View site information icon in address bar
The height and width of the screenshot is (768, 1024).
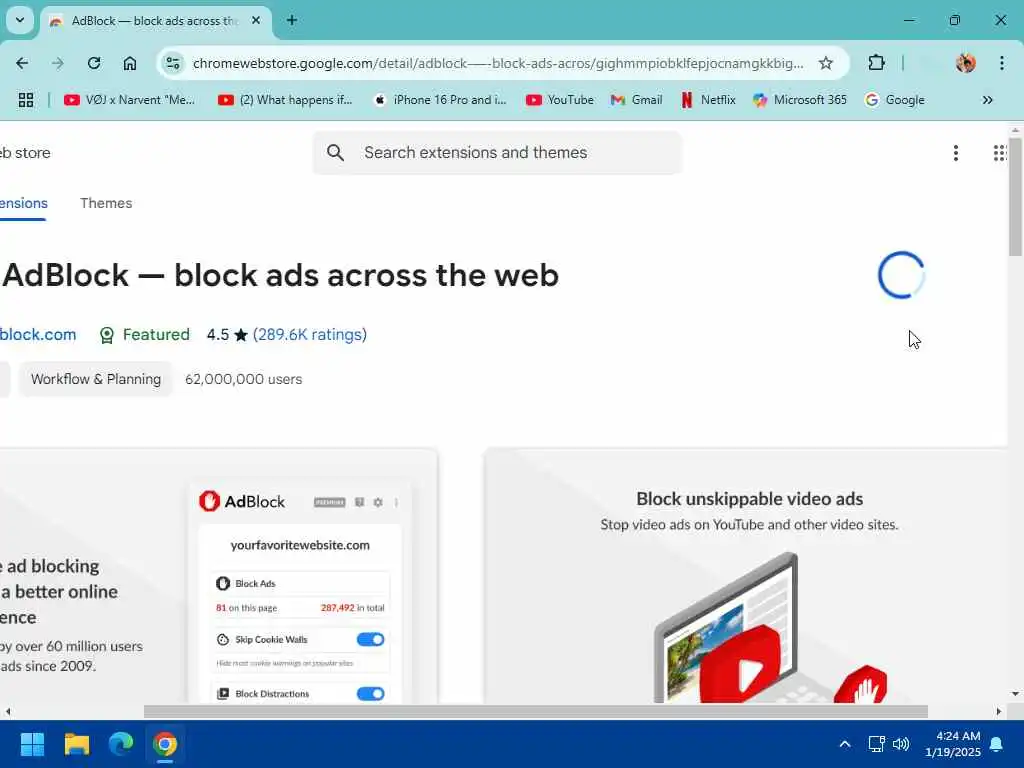click(173, 63)
